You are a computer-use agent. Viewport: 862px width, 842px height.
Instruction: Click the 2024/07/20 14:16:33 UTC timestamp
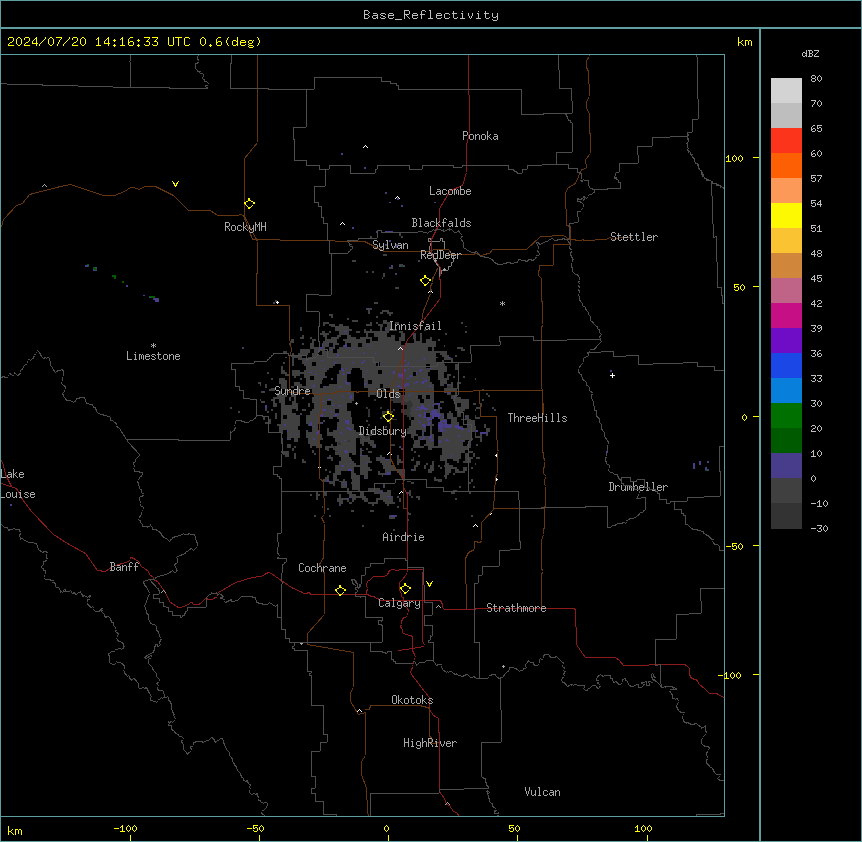tap(98, 42)
